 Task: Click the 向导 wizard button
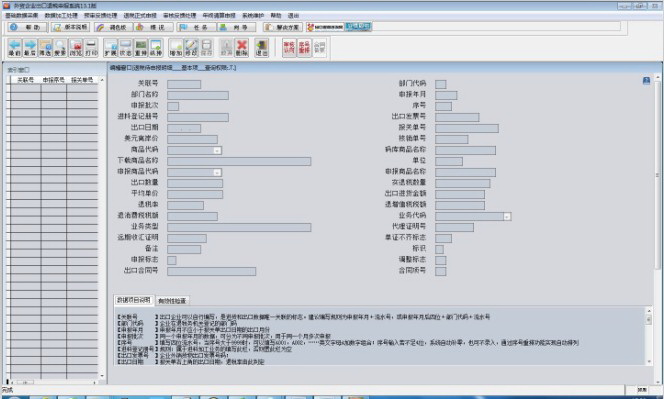(x=237, y=27)
